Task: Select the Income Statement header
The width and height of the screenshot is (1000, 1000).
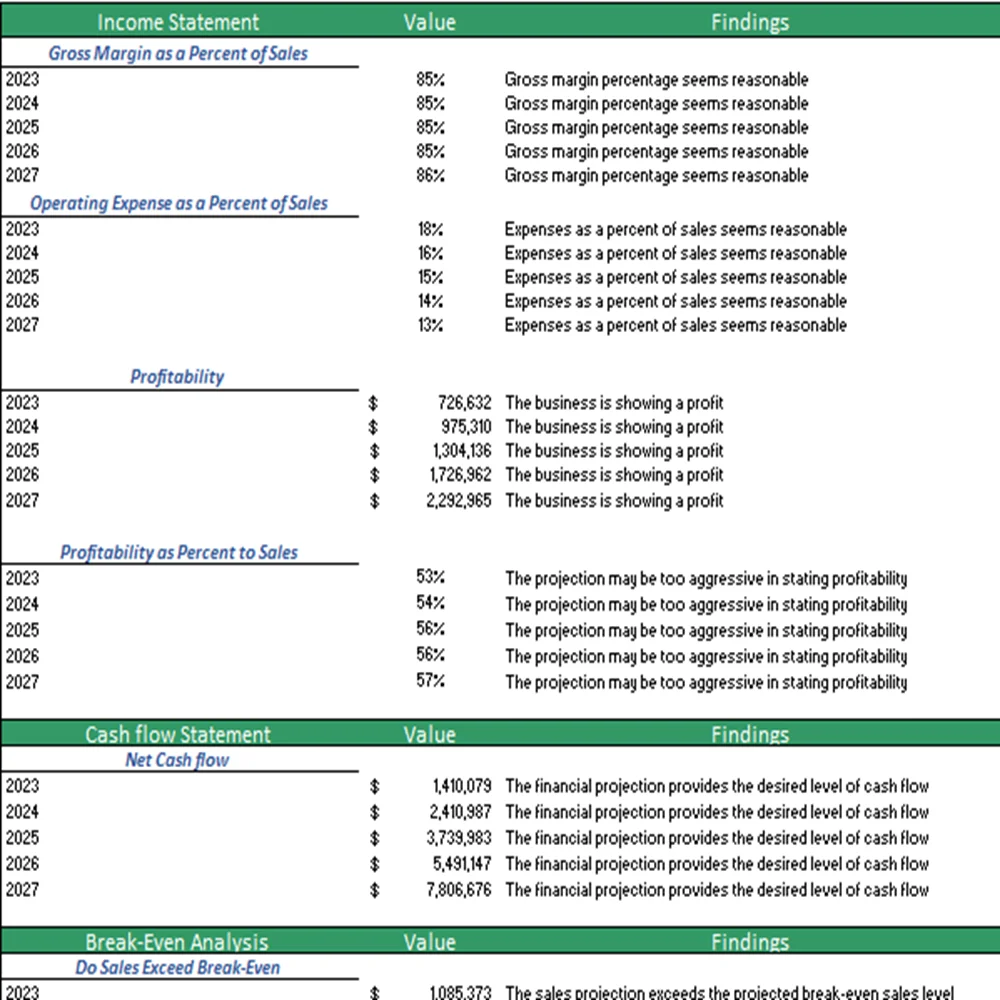Action: pos(177,22)
